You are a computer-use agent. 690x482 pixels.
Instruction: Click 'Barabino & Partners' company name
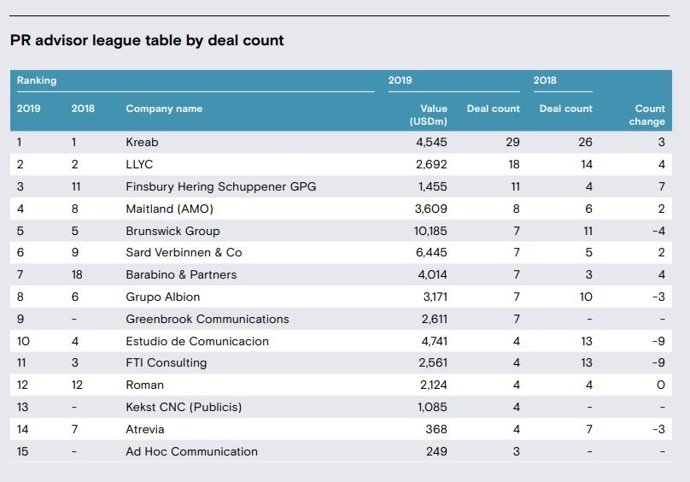(x=181, y=275)
